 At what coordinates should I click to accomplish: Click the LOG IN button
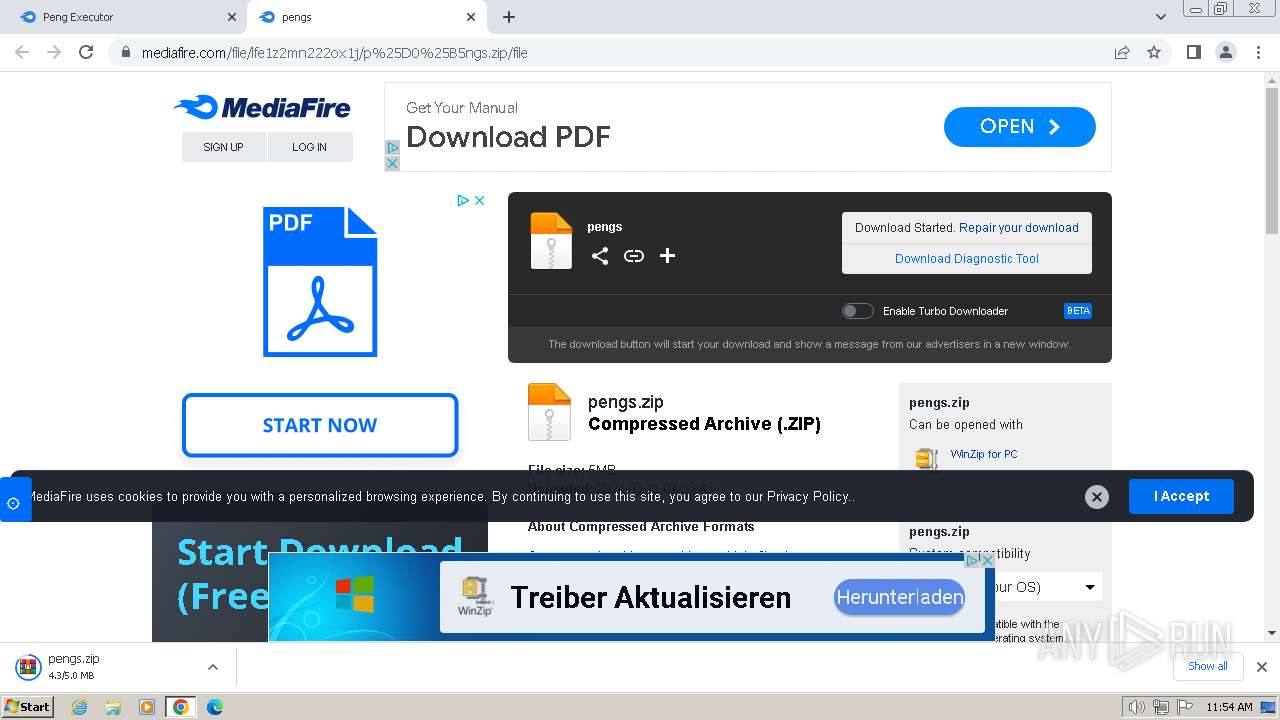pos(310,147)
